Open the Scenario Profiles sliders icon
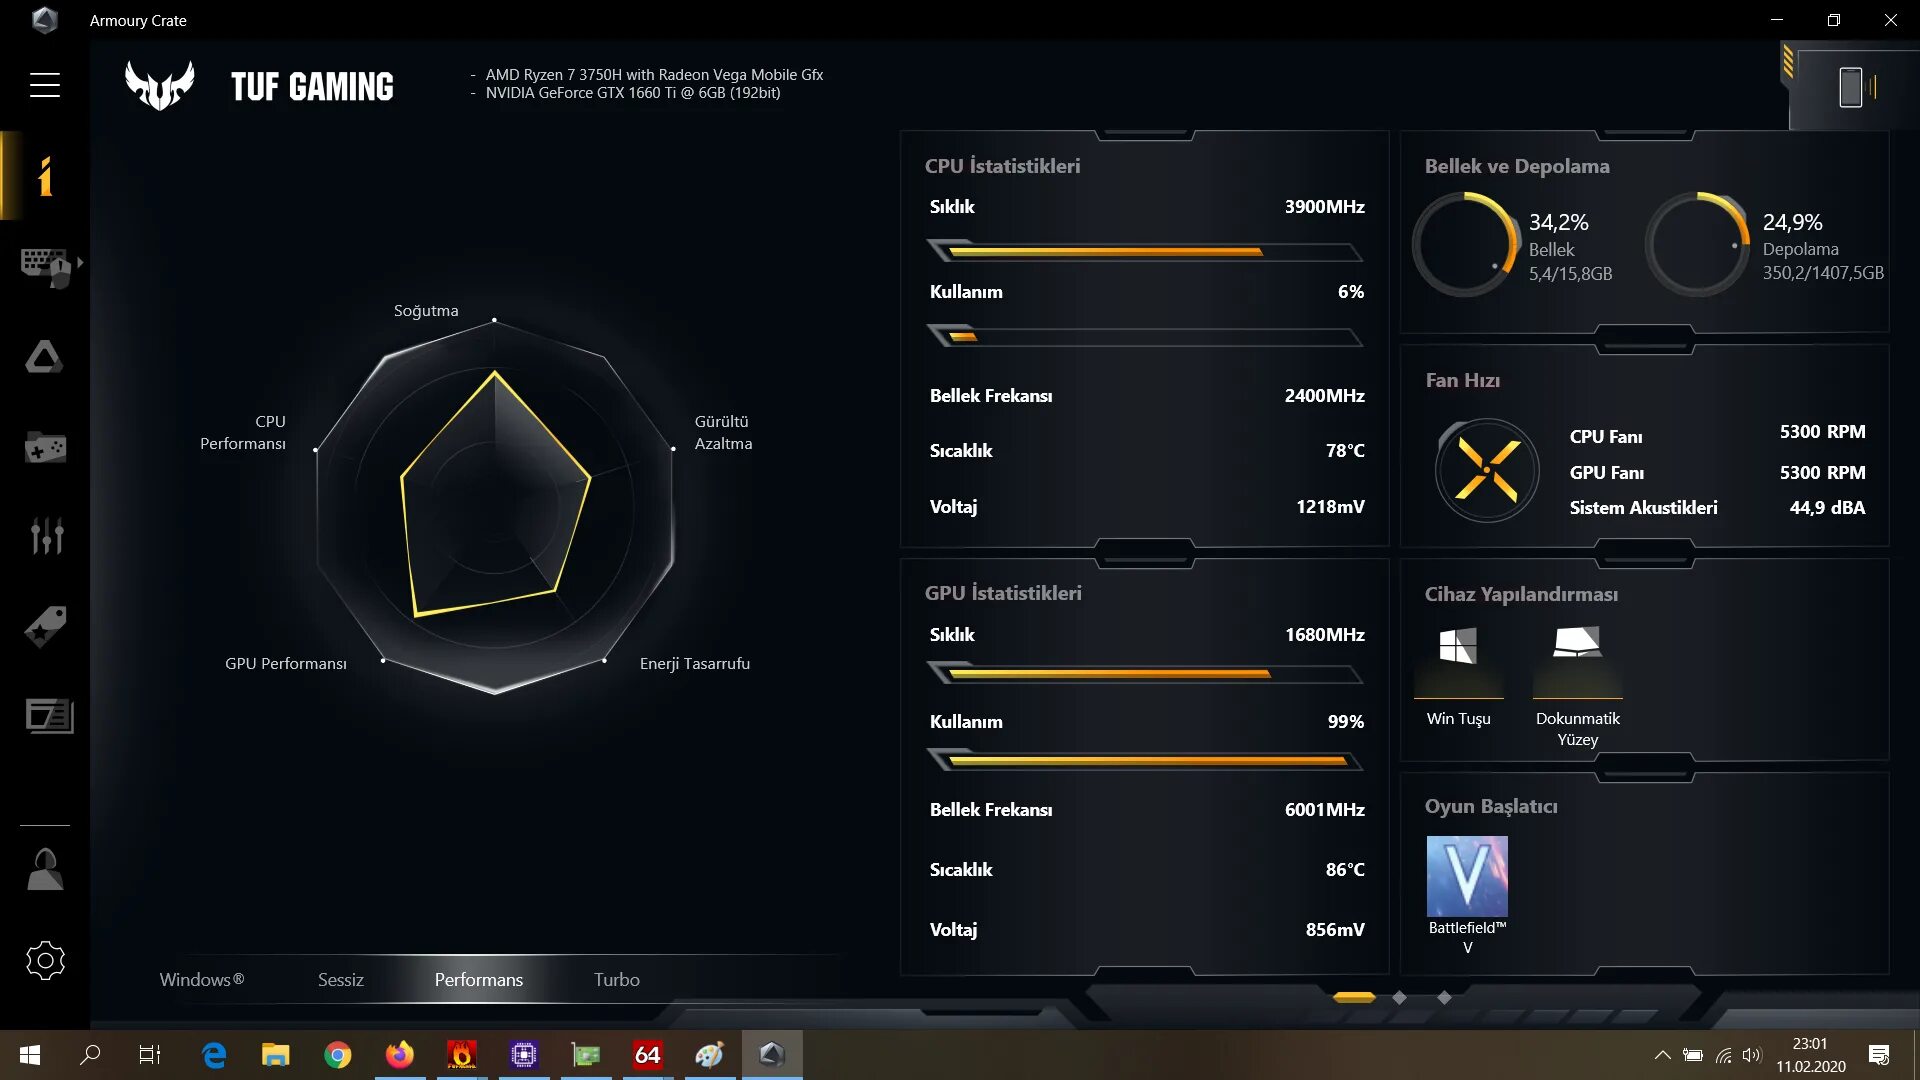The height and width of the screenshot is (1080, 1920). [46, 536]
